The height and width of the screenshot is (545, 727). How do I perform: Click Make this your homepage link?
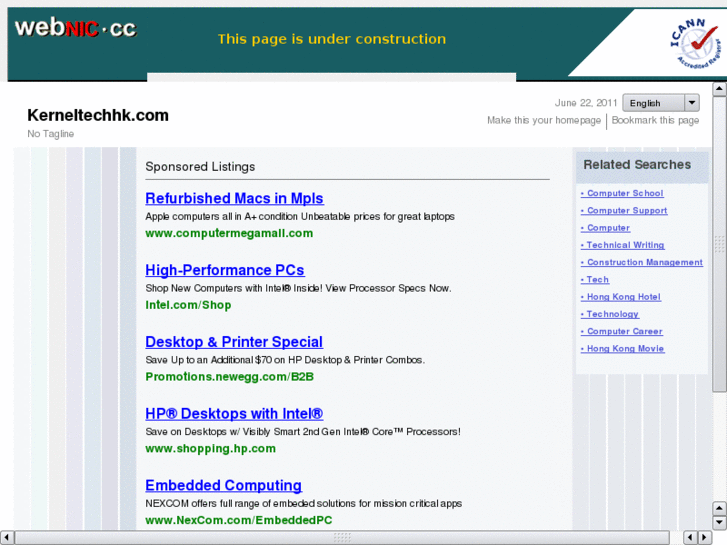click(543, 121)
